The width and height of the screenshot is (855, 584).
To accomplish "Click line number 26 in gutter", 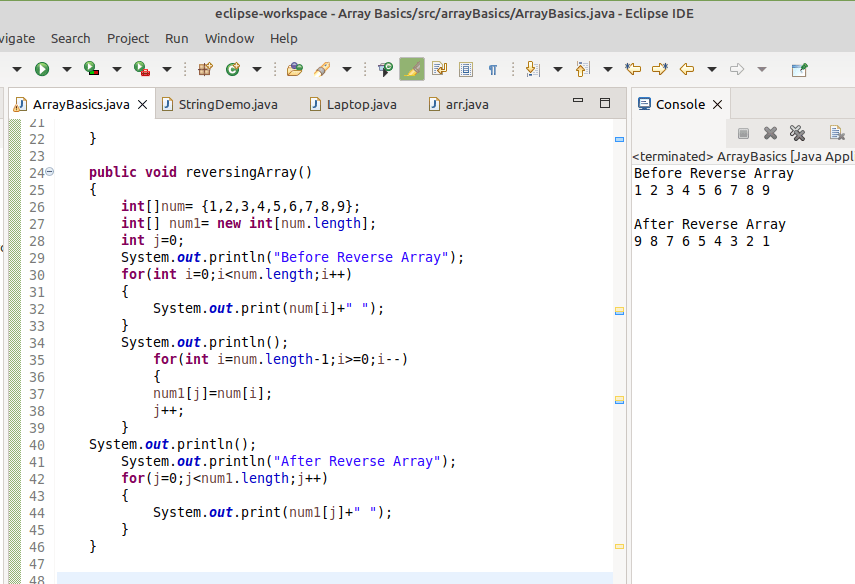I will [37, 207].
